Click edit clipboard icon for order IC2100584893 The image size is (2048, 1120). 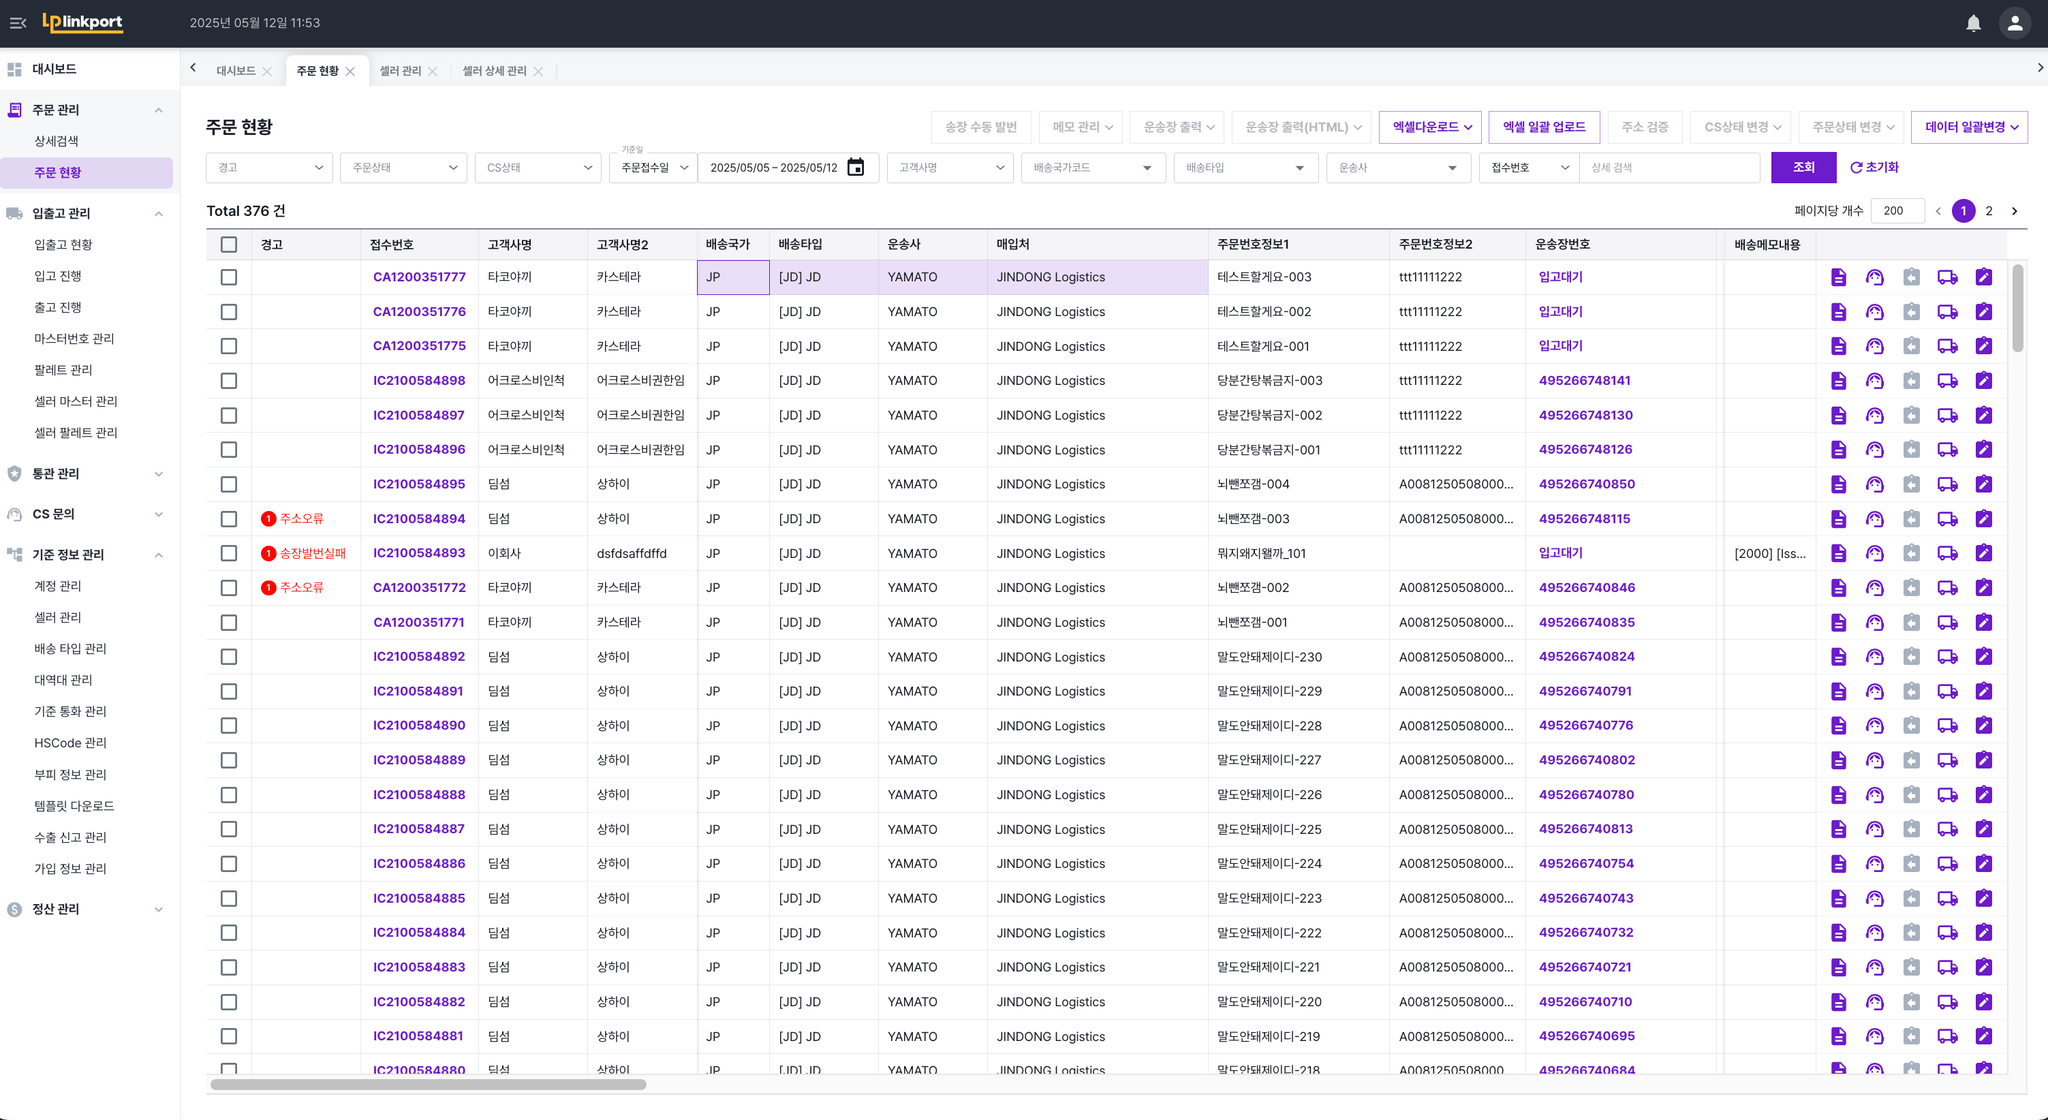tap(1984, 553)
